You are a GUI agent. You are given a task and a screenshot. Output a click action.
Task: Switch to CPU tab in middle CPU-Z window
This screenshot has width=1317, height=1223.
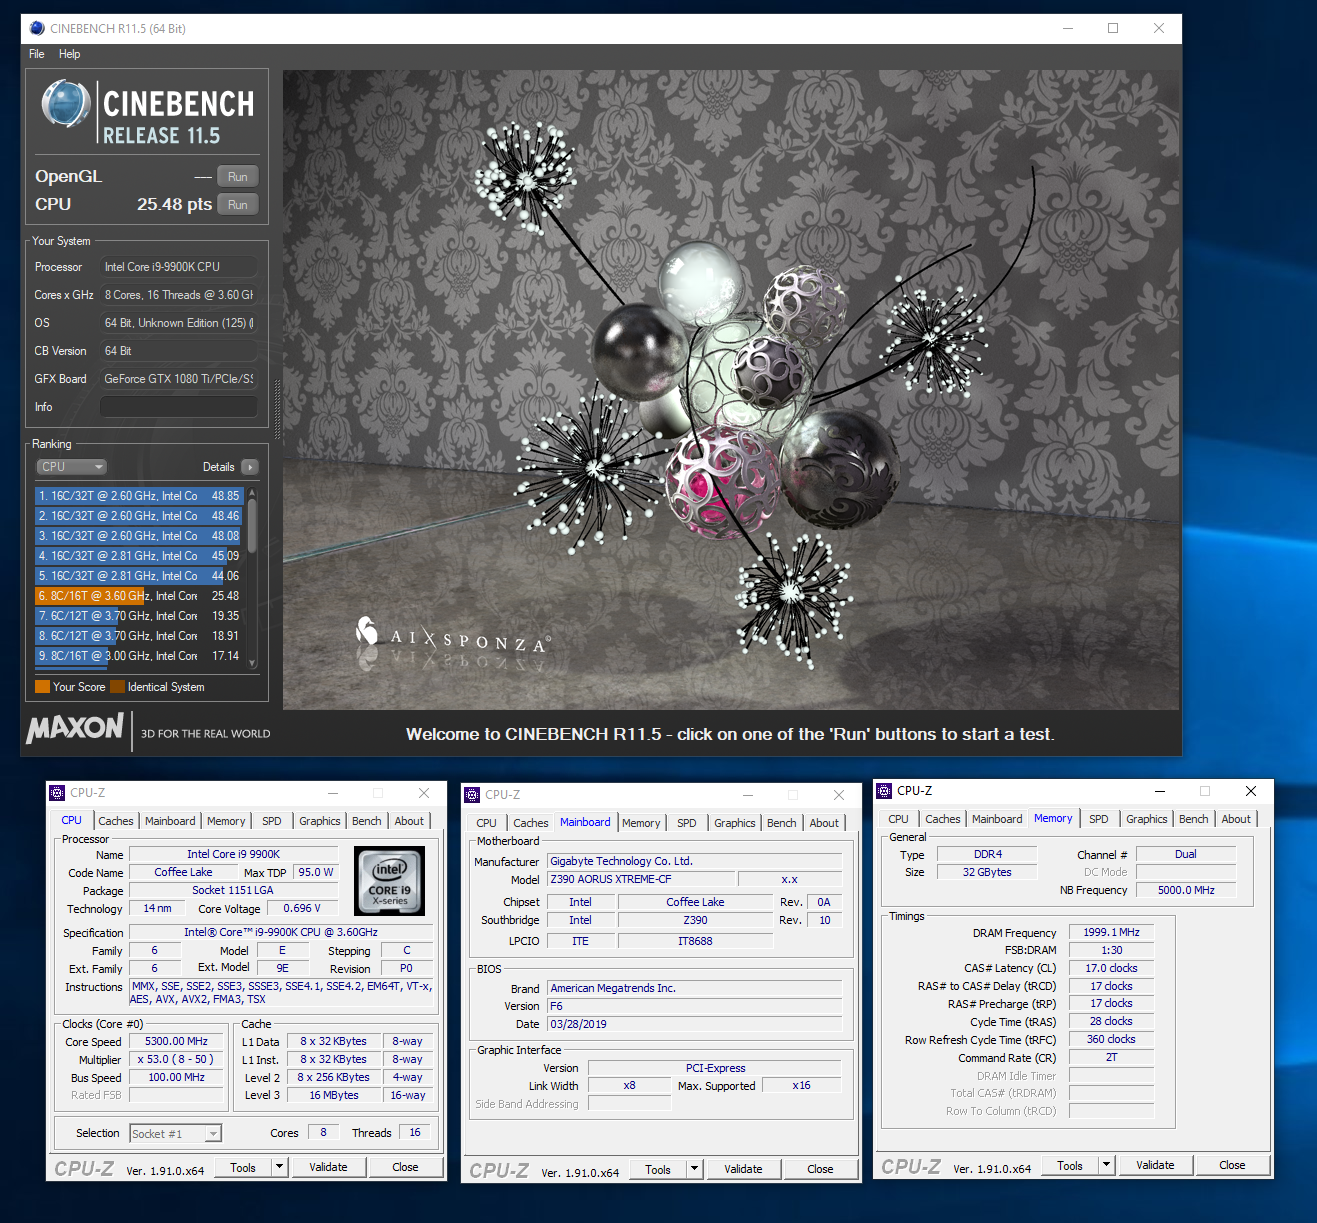tap(487, 823)
